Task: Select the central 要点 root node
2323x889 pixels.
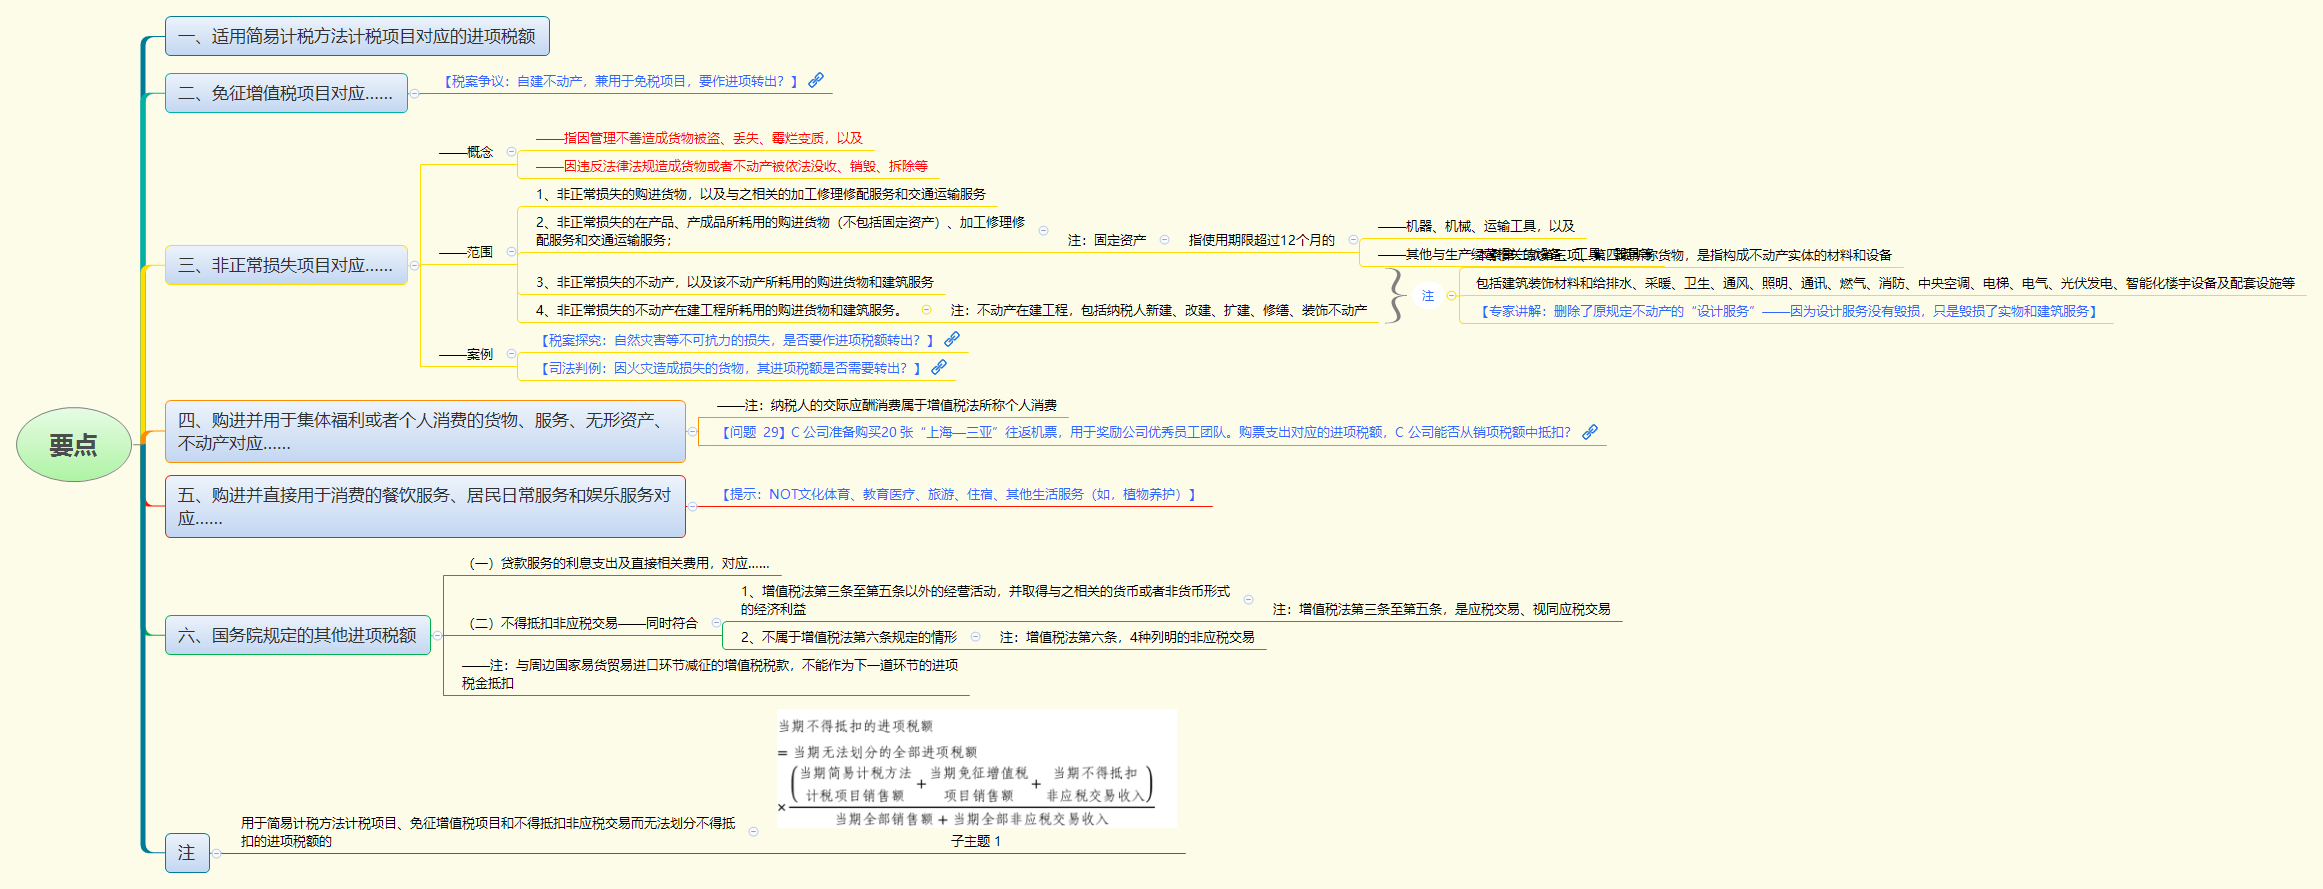Action: [x=74, y=445]
